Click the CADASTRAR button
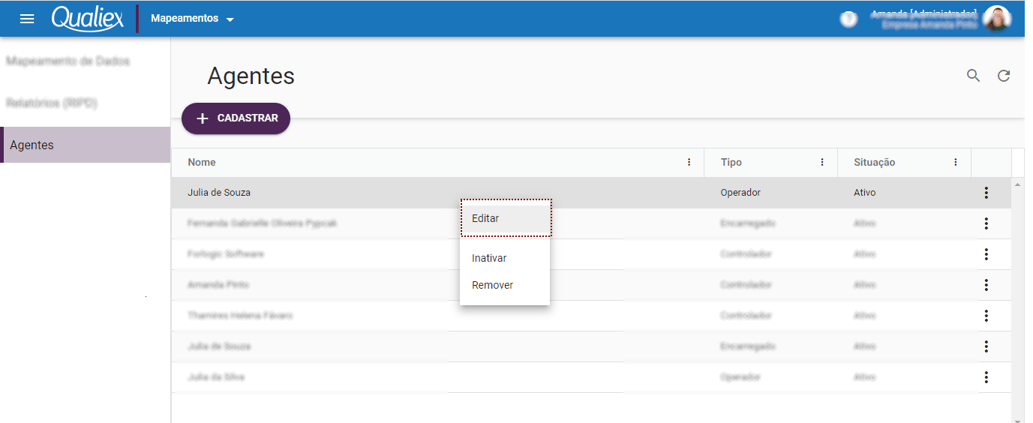Viewport: 1033px width, 423px height. [236, 119]
